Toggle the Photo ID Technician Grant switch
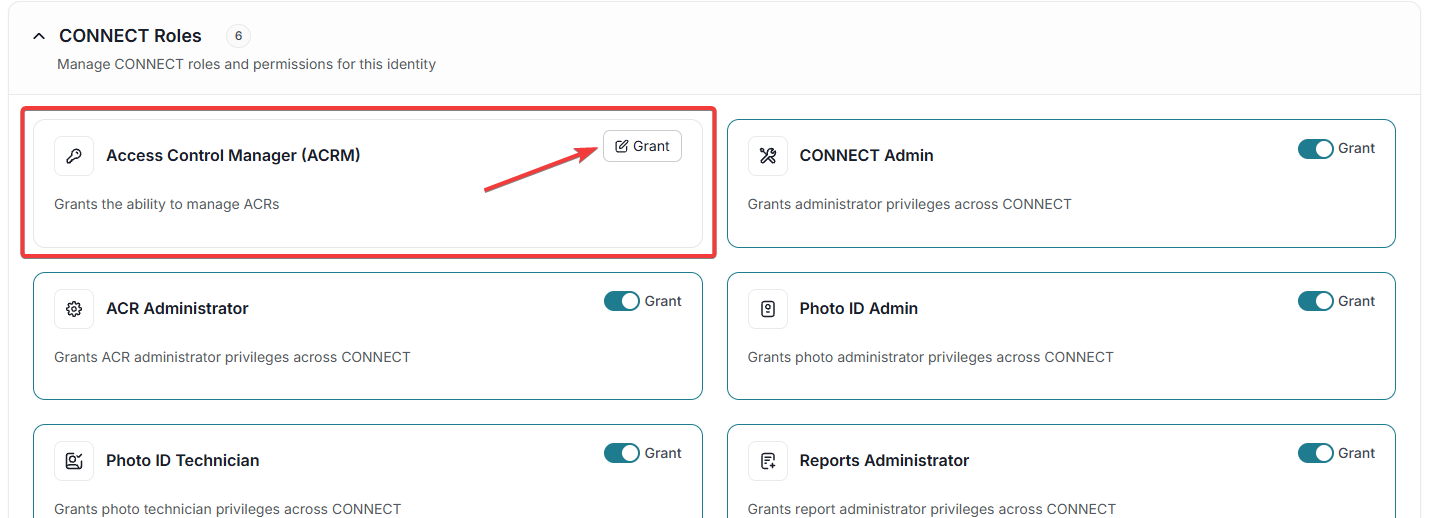Image resolution: width=1433 pixels, height=518 pixels. pyautogui.click(x=621, y=454)
